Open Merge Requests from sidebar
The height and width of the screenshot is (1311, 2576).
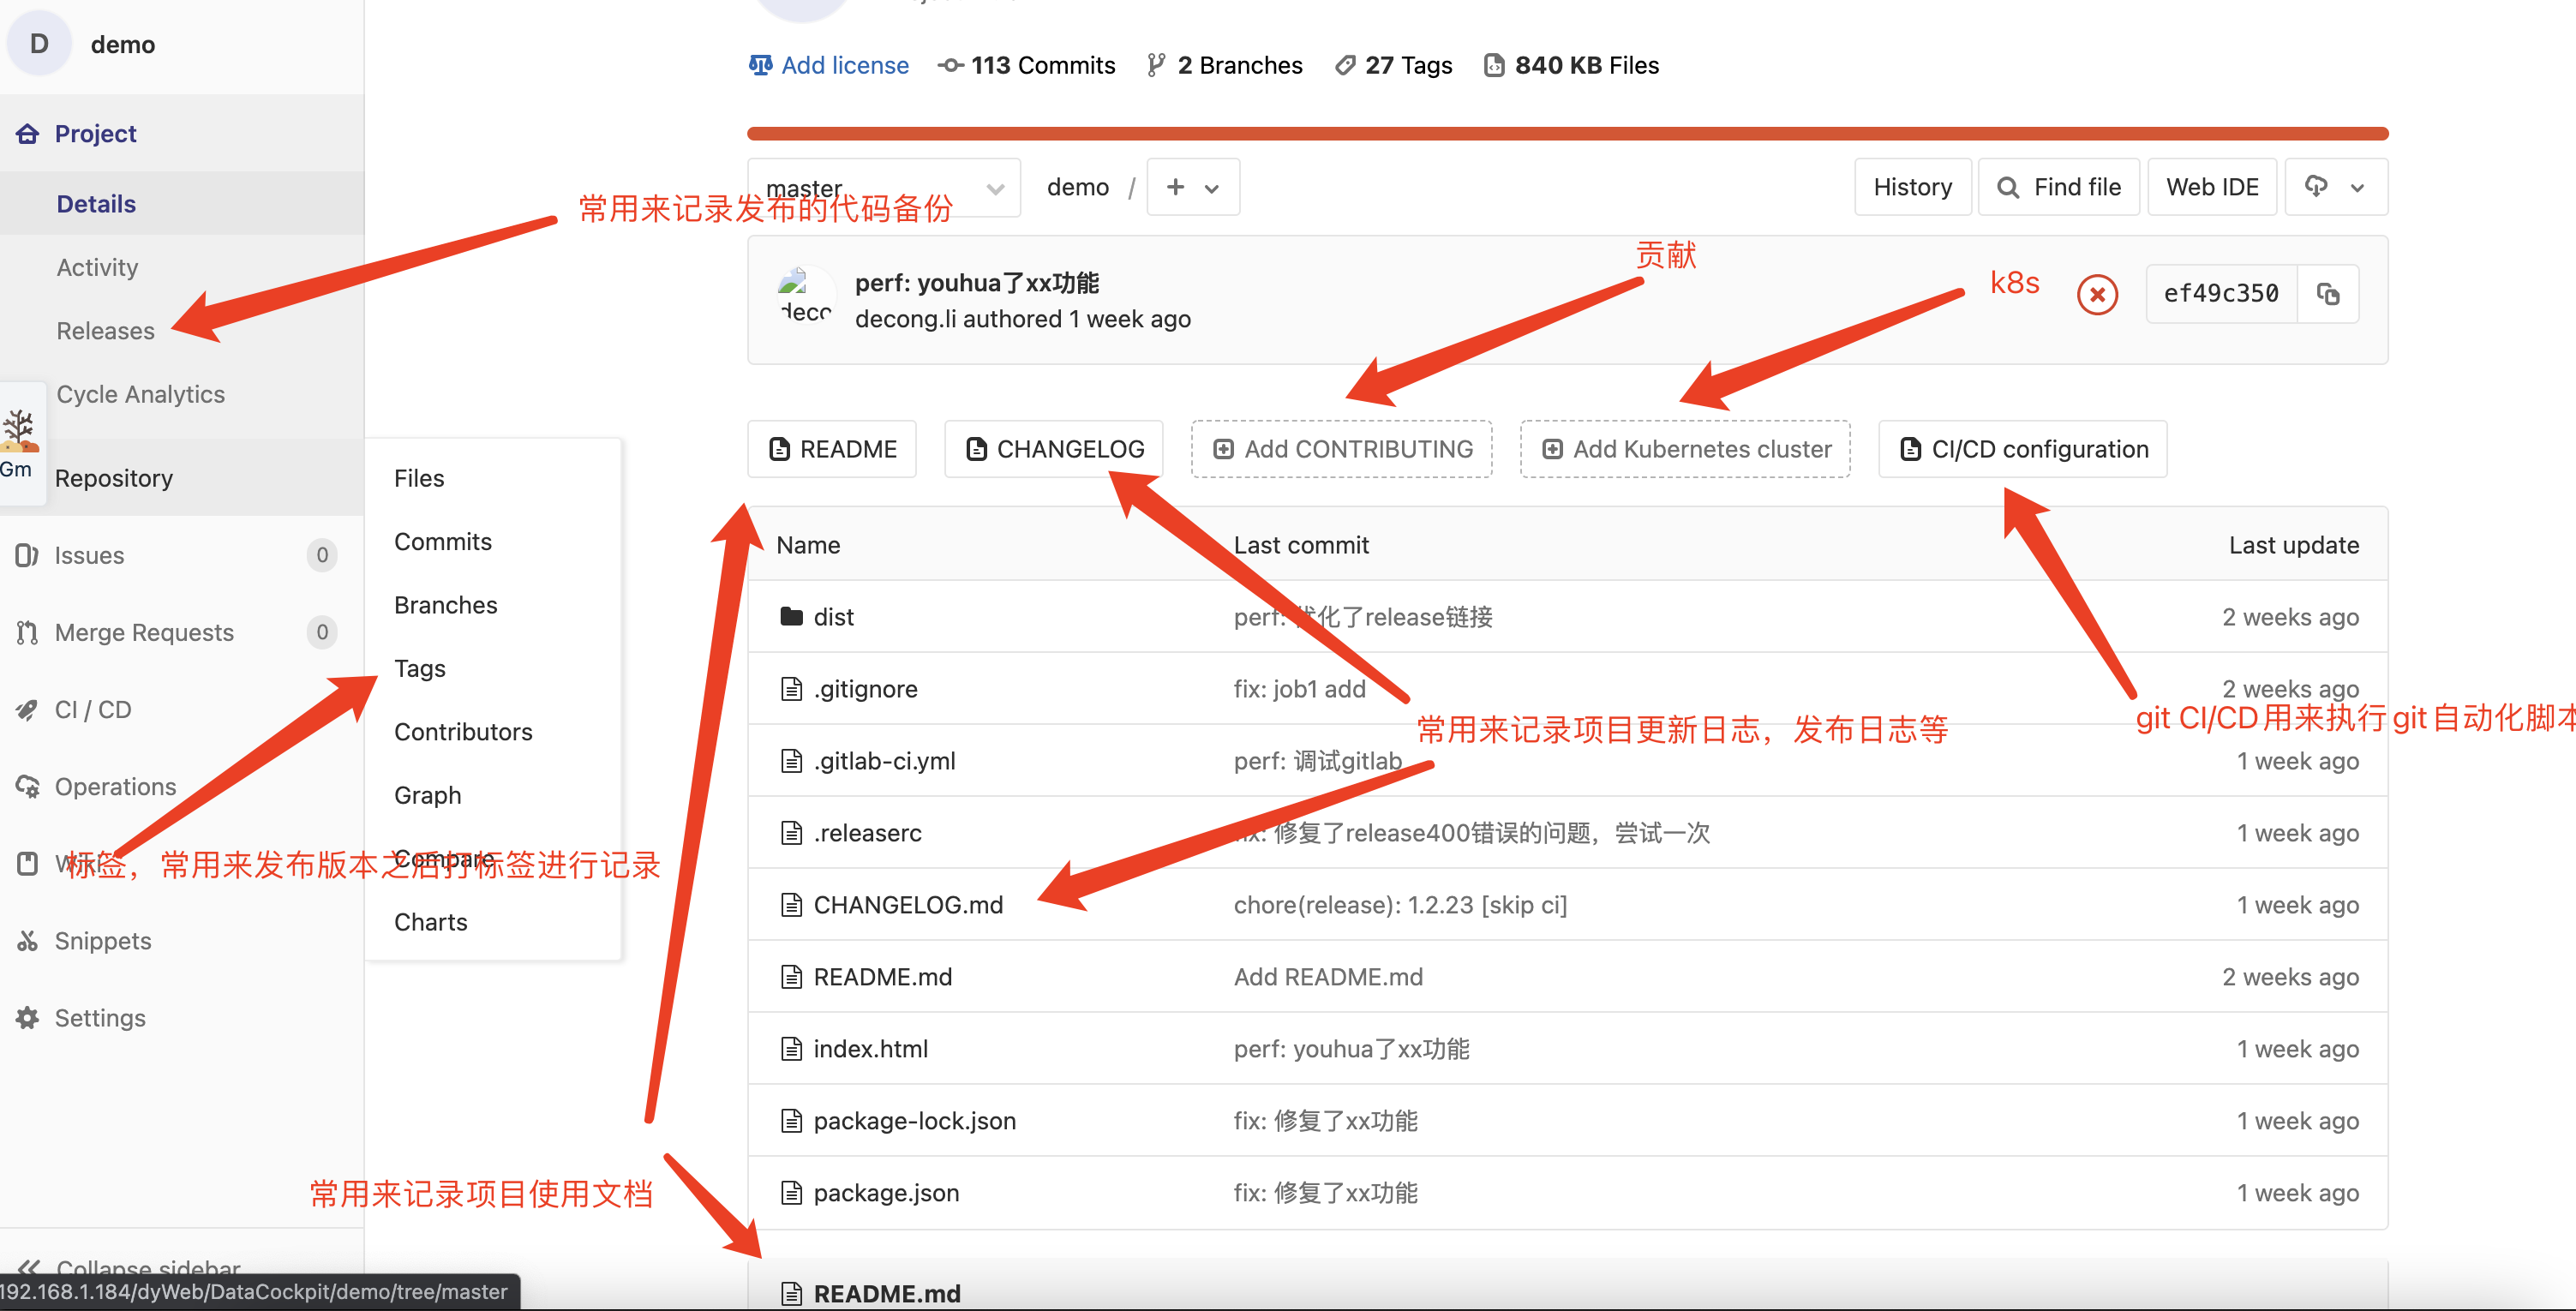coord(143,632)
